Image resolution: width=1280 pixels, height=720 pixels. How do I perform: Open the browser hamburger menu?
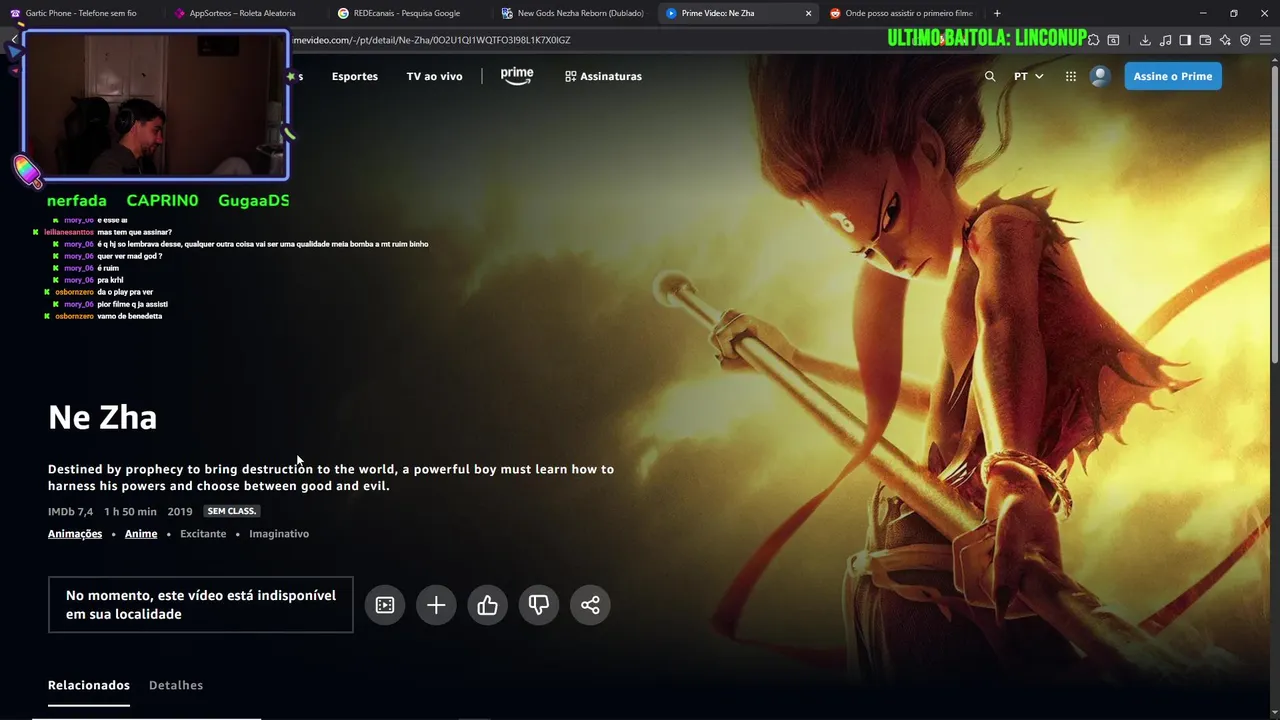(x=1265, y=40)
